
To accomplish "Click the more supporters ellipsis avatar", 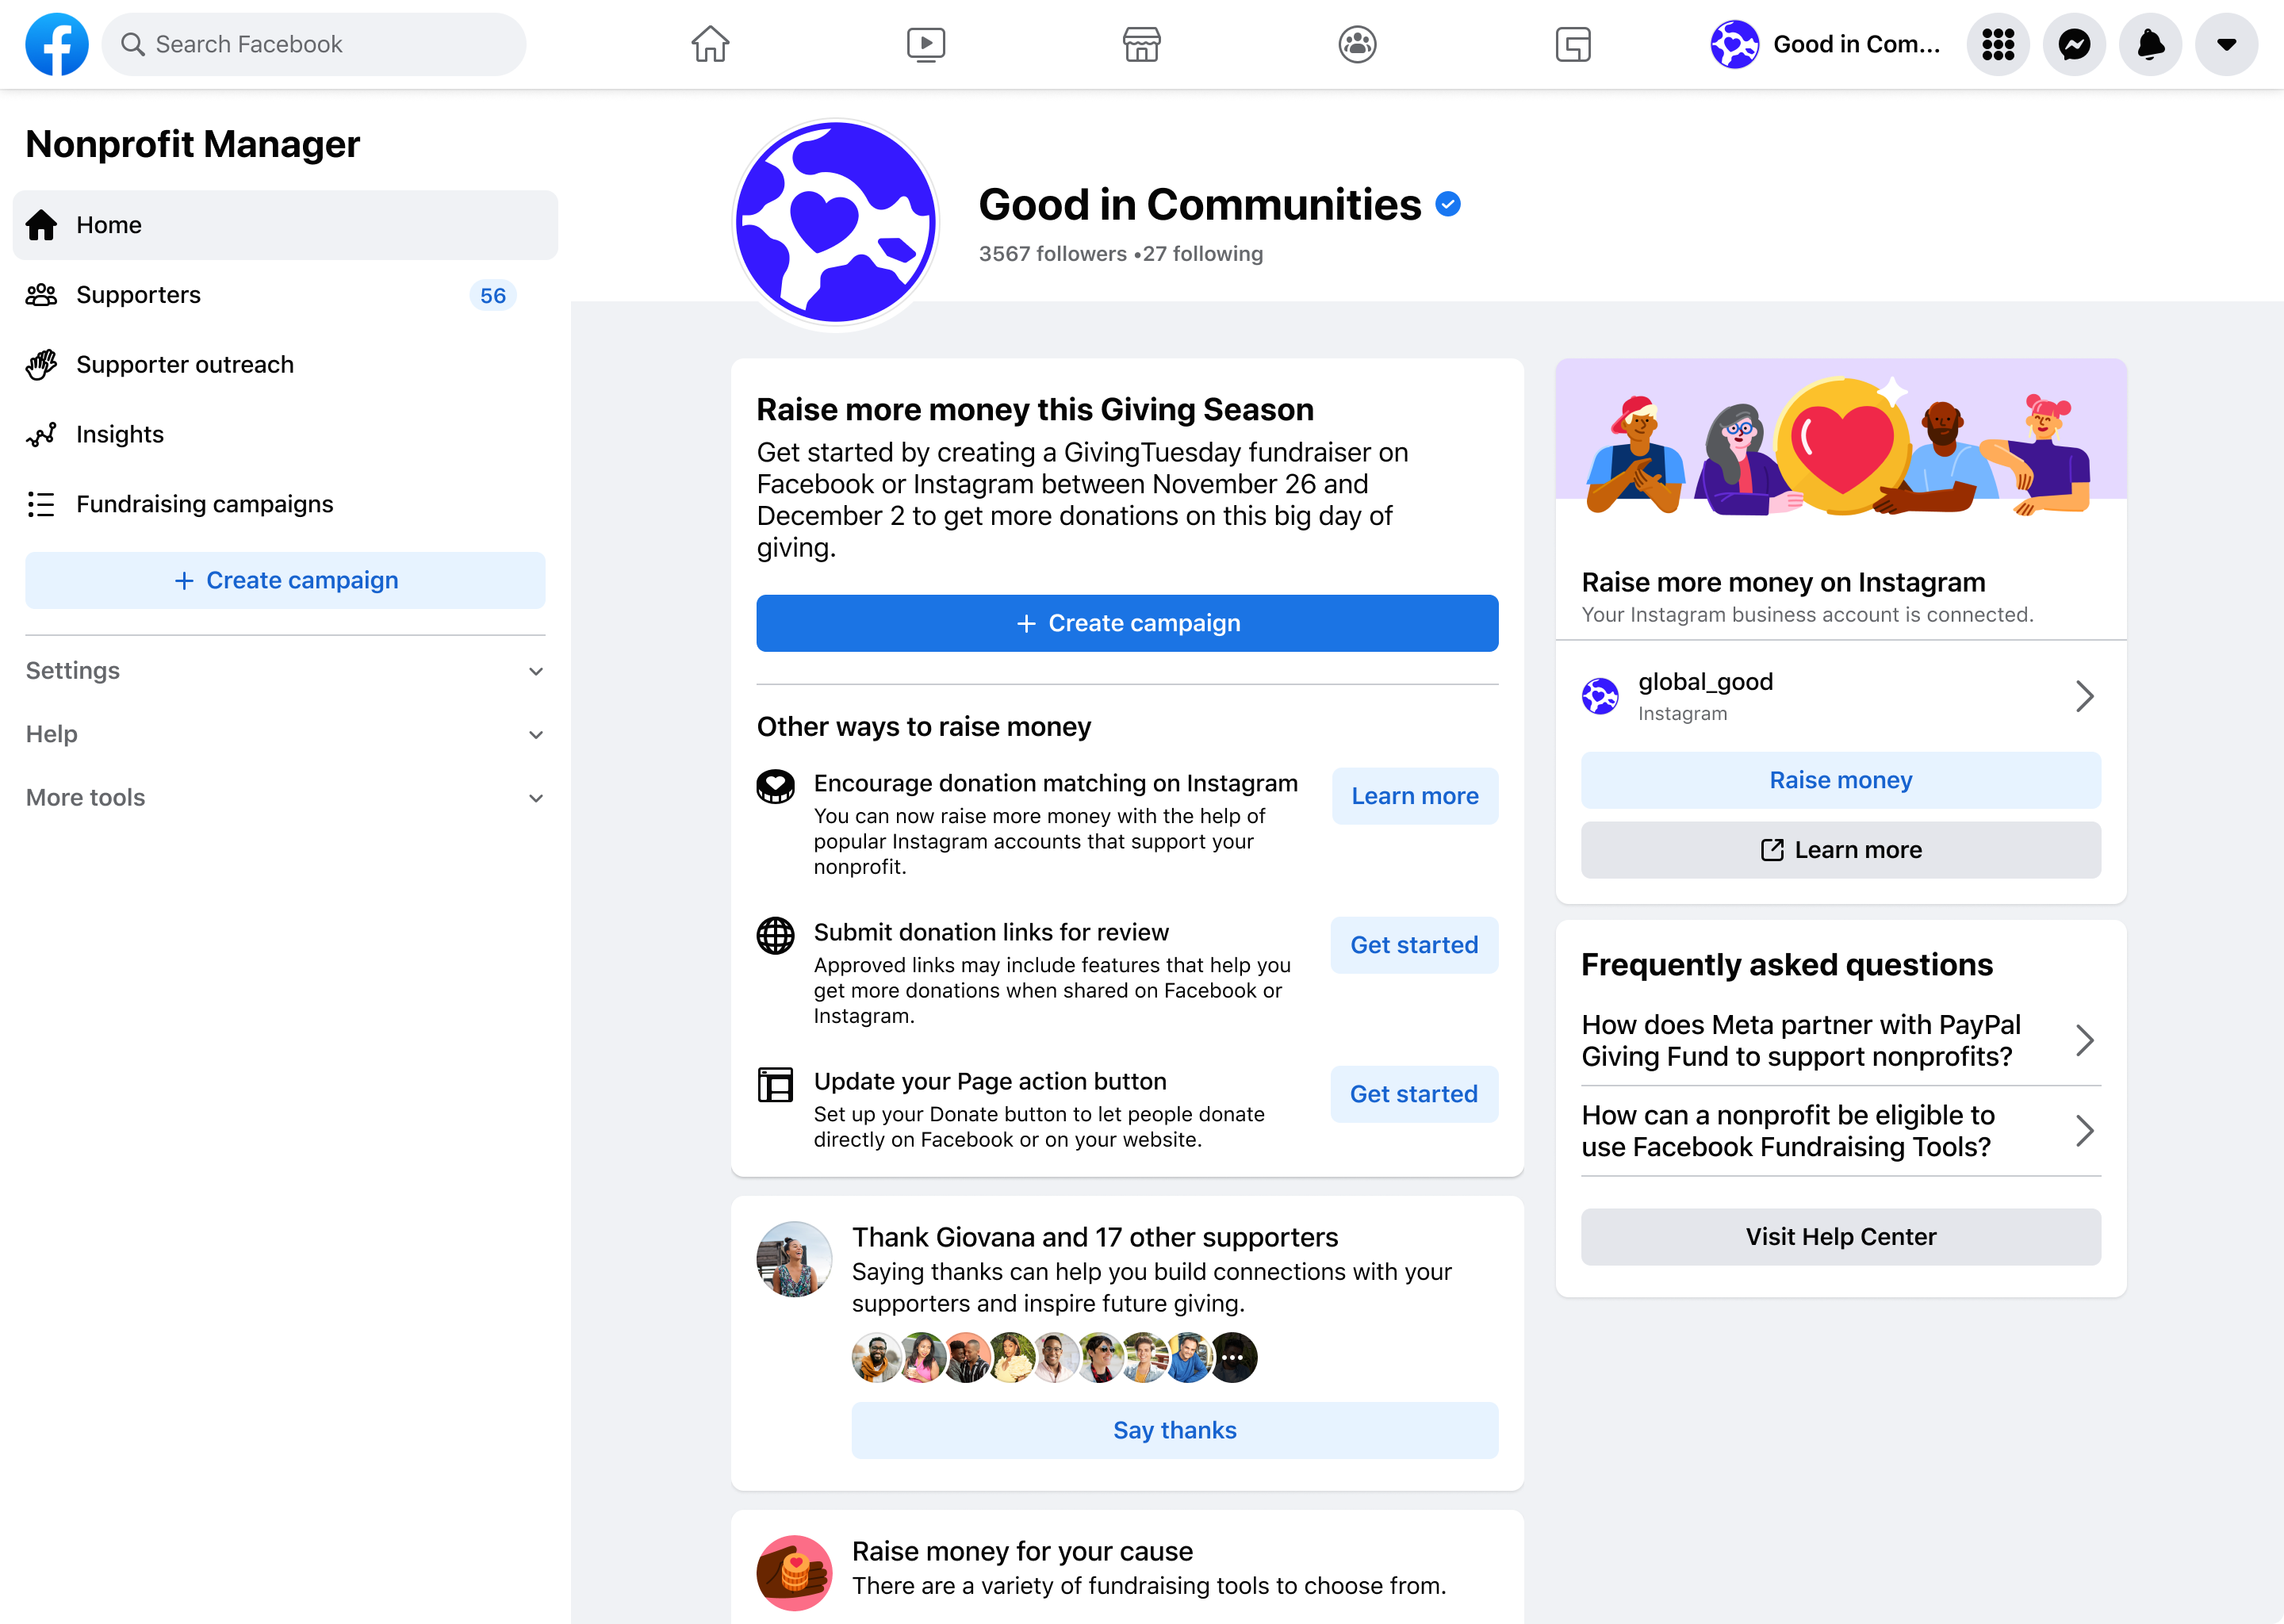I will click(1233, 1358).
